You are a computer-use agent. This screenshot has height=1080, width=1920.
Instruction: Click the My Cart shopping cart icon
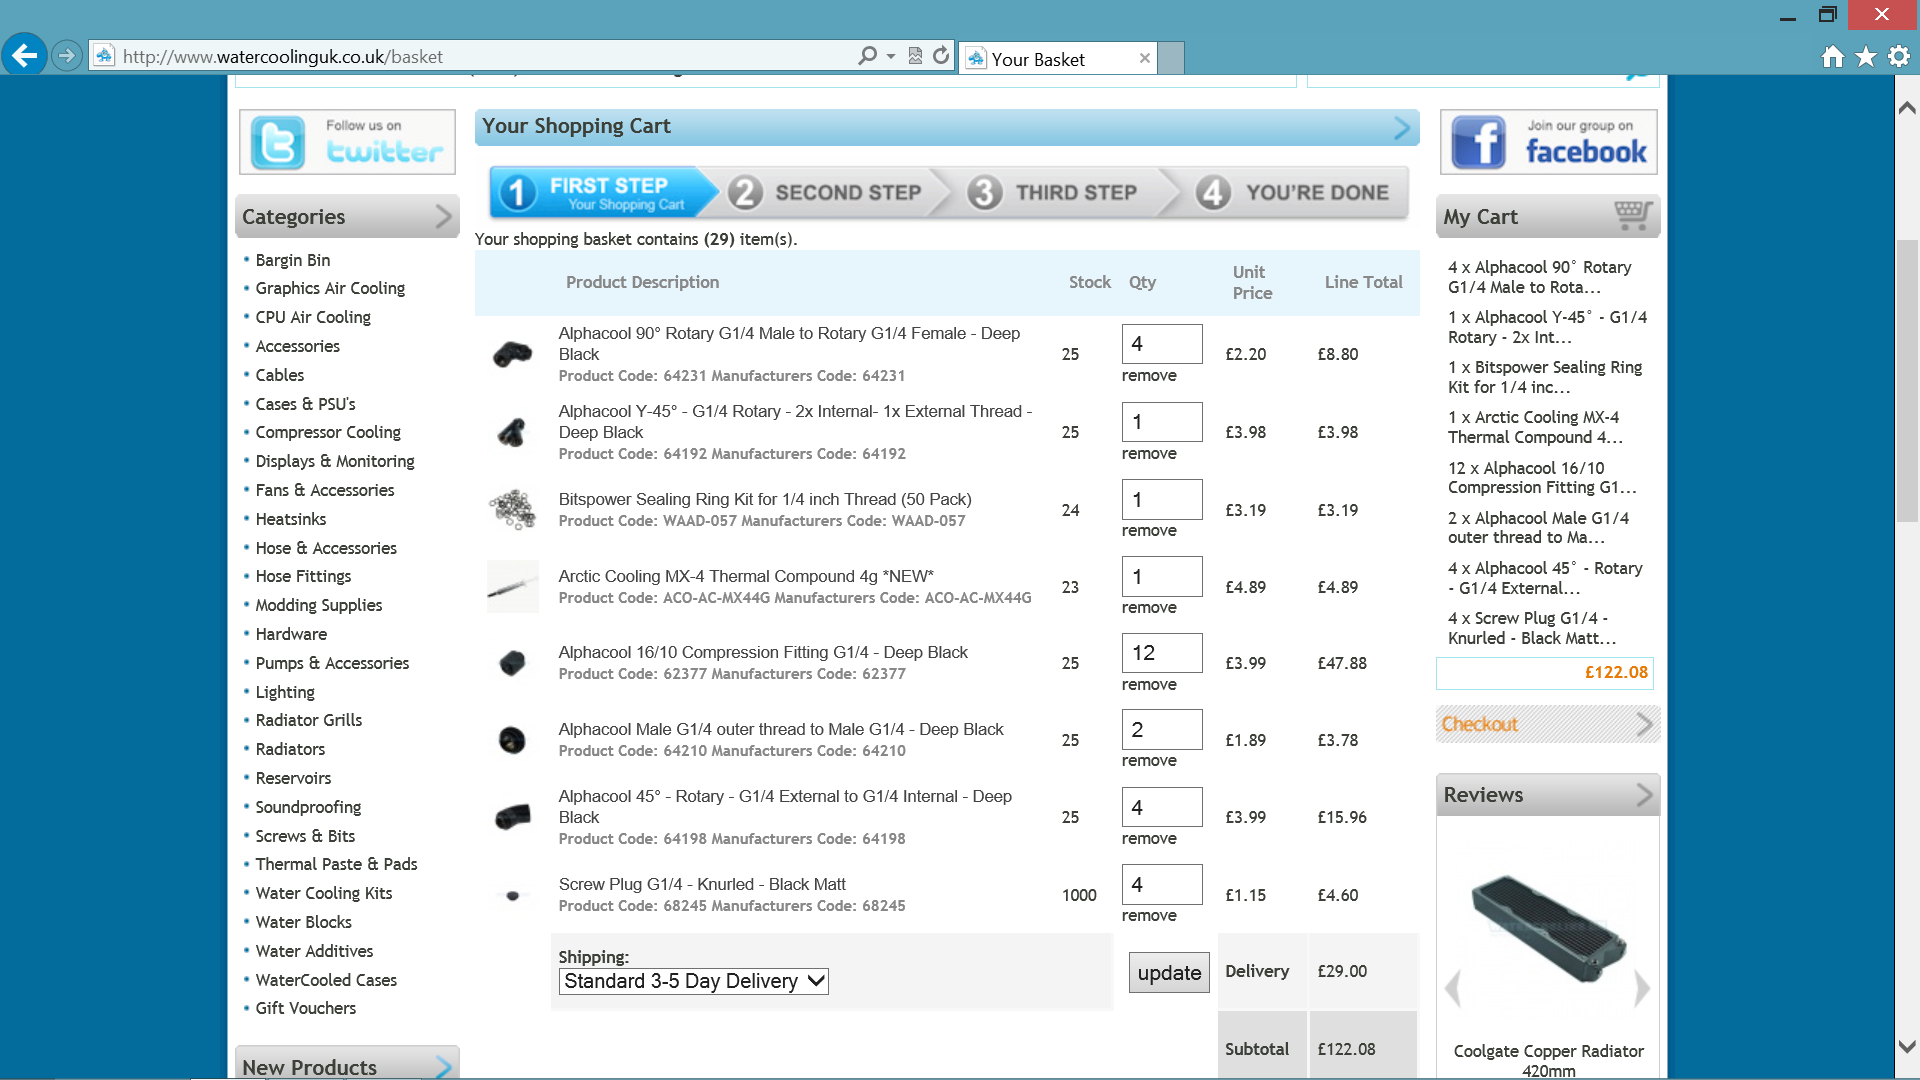pyautogui.click(x=1633, y=215)
